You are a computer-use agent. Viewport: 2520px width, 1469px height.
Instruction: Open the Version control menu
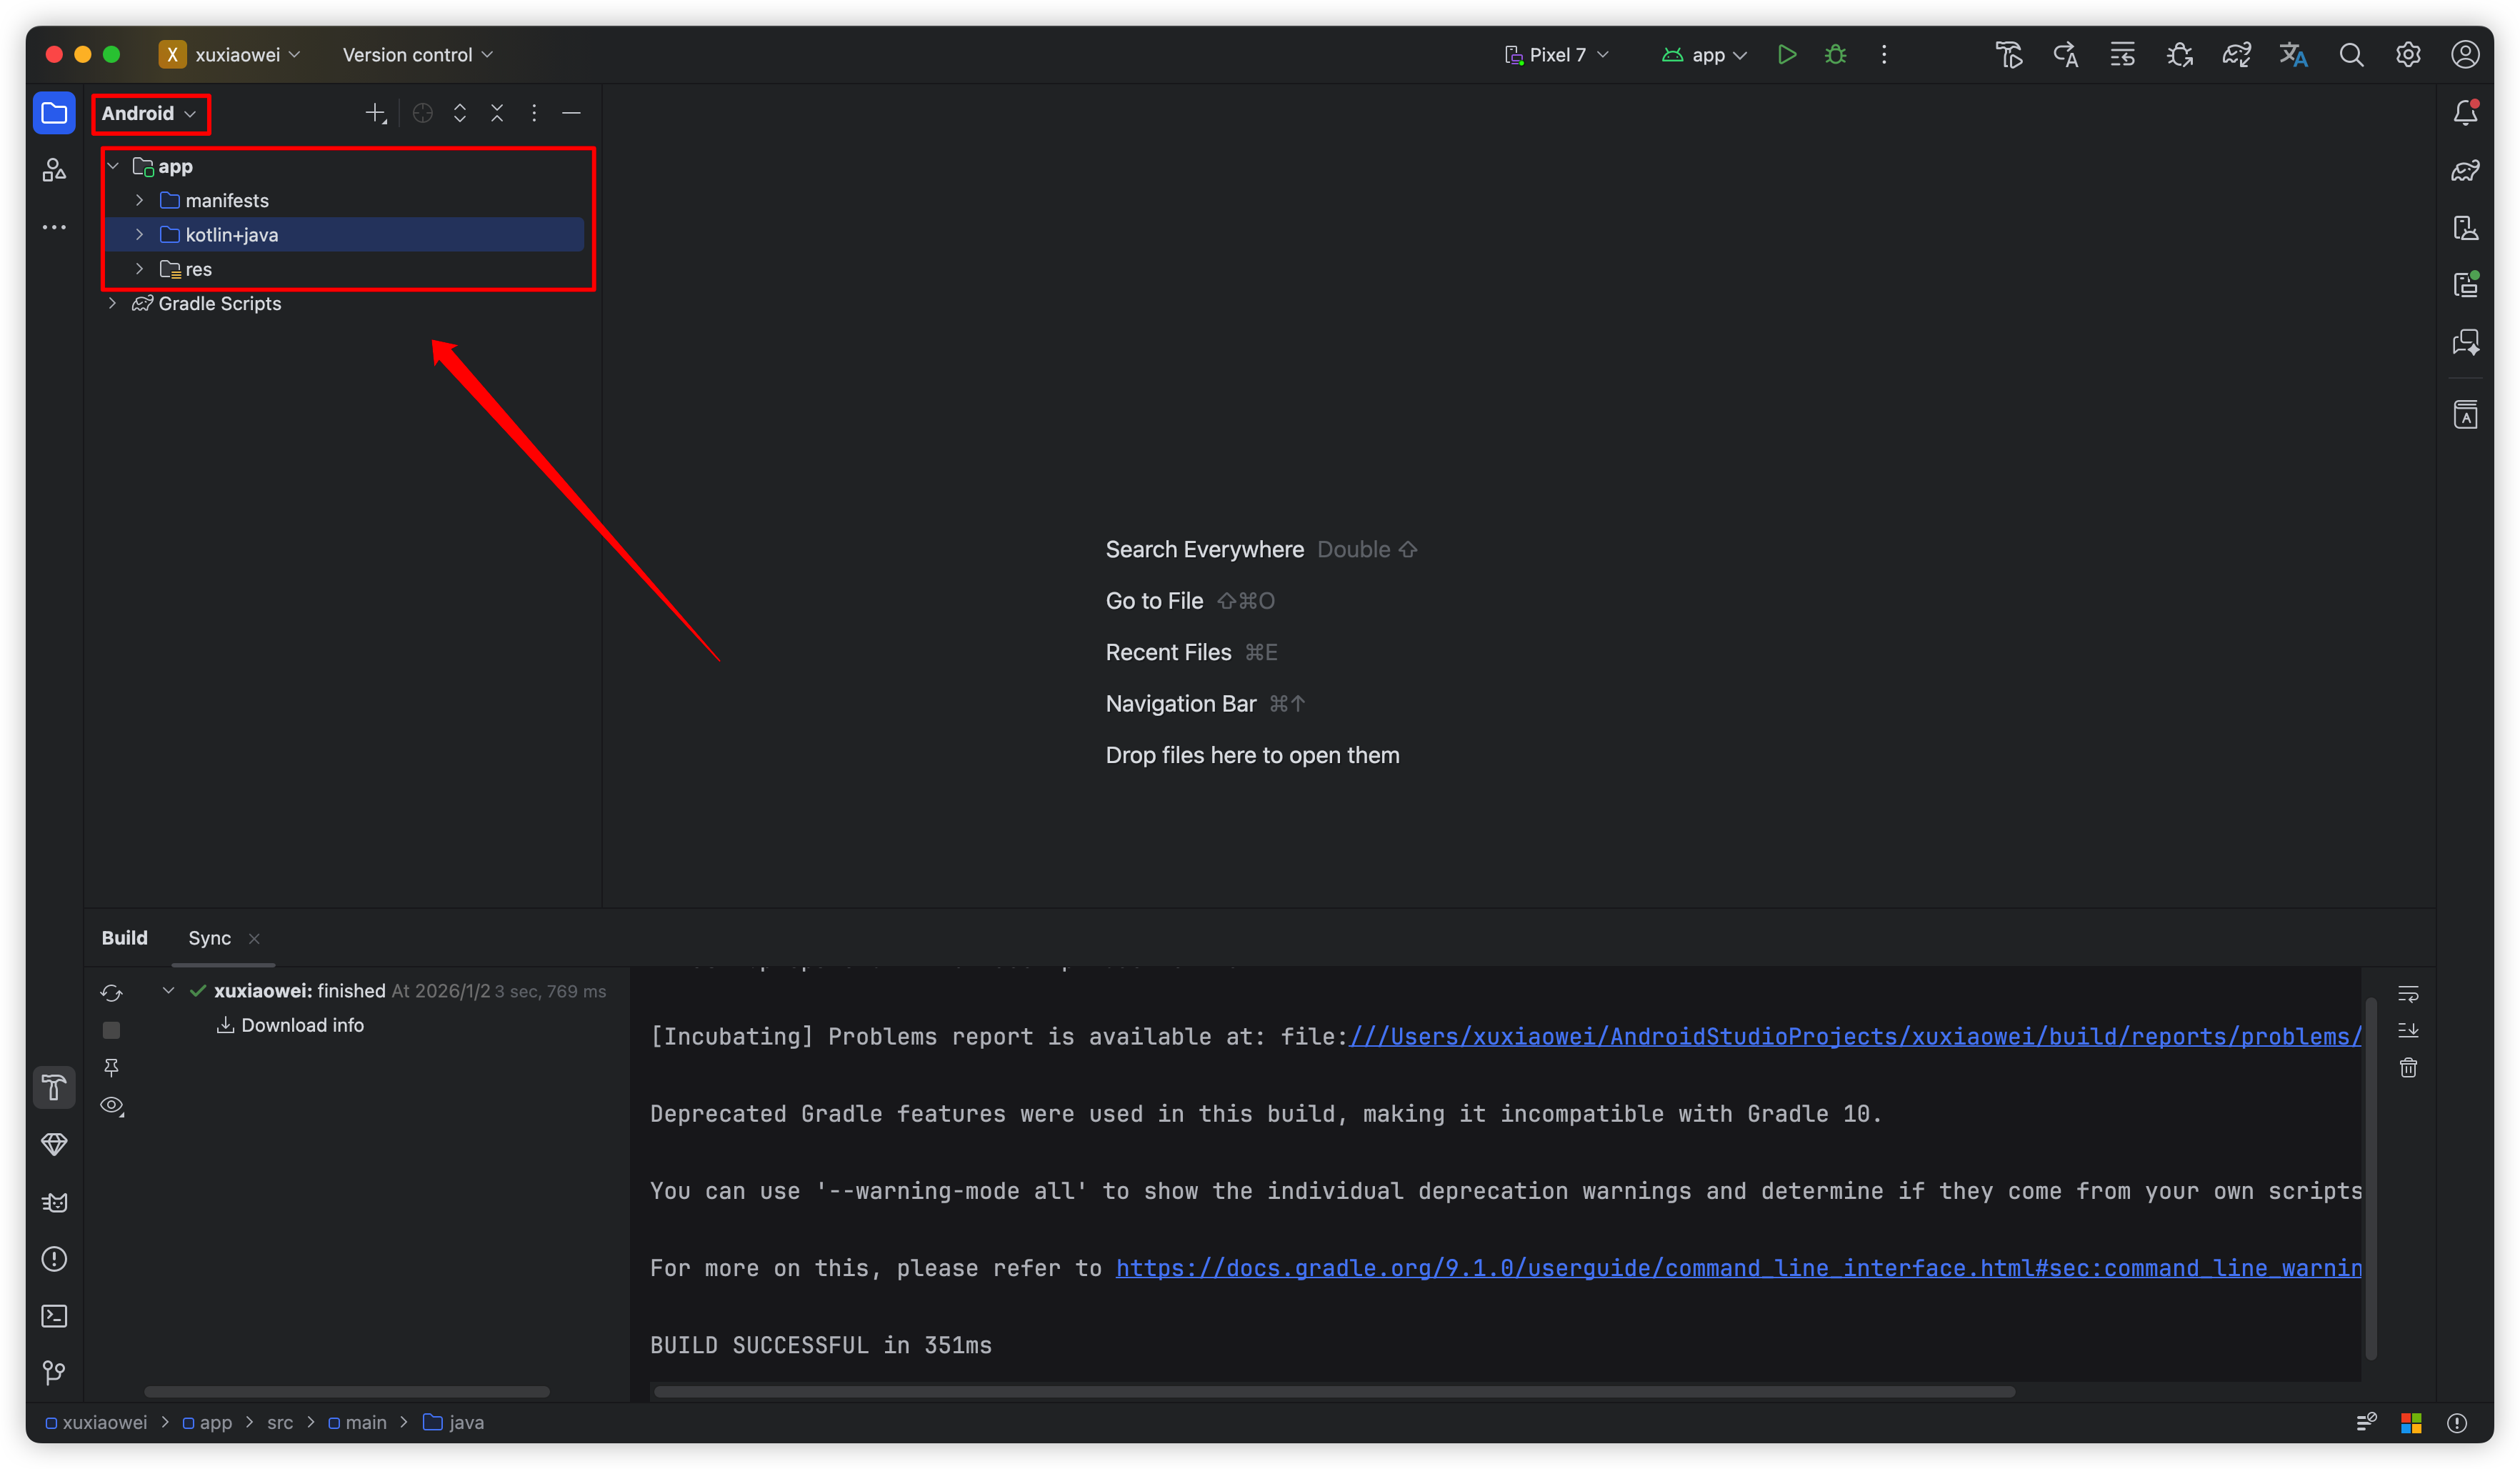click(x=417, y=55)
